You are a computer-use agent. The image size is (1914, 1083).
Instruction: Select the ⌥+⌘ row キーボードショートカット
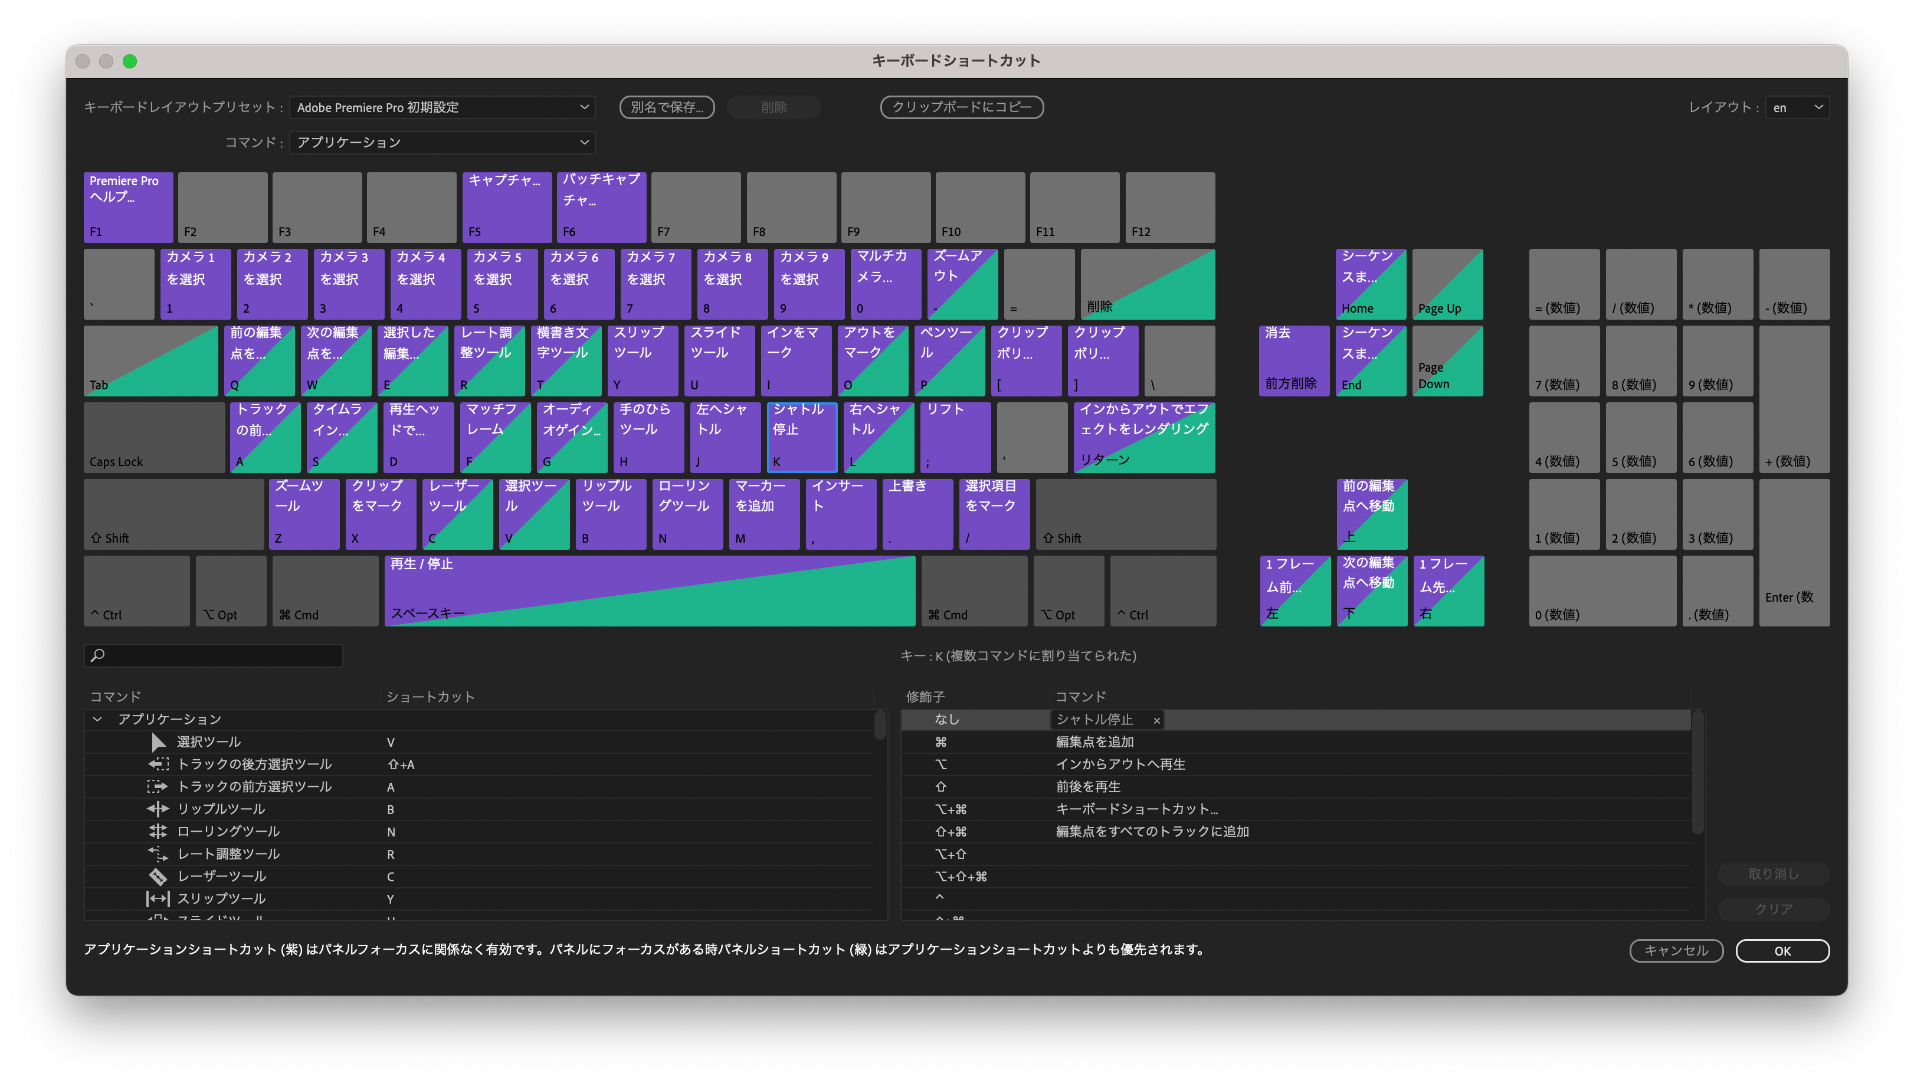(x=1296, y=809)
